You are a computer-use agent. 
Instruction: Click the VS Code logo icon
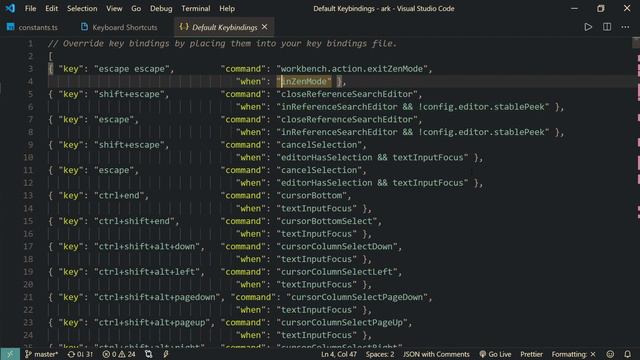tap(10, 8)
